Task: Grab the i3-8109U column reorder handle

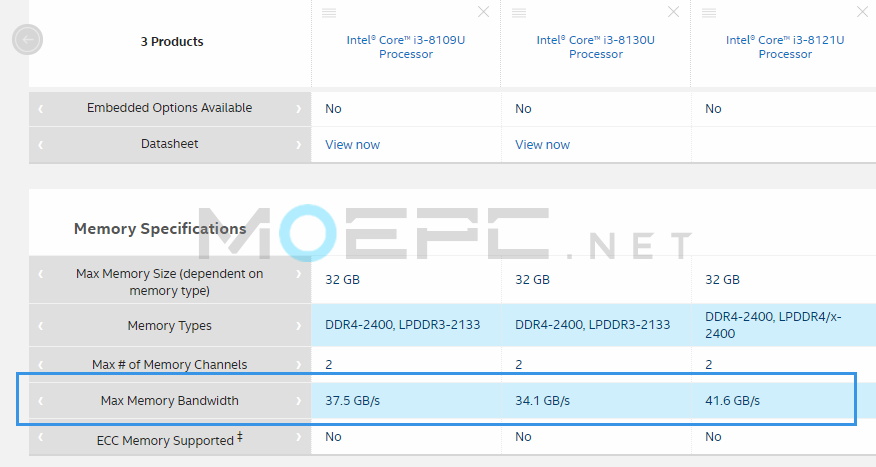Action: pyautogui.click(x=329, y=13)
